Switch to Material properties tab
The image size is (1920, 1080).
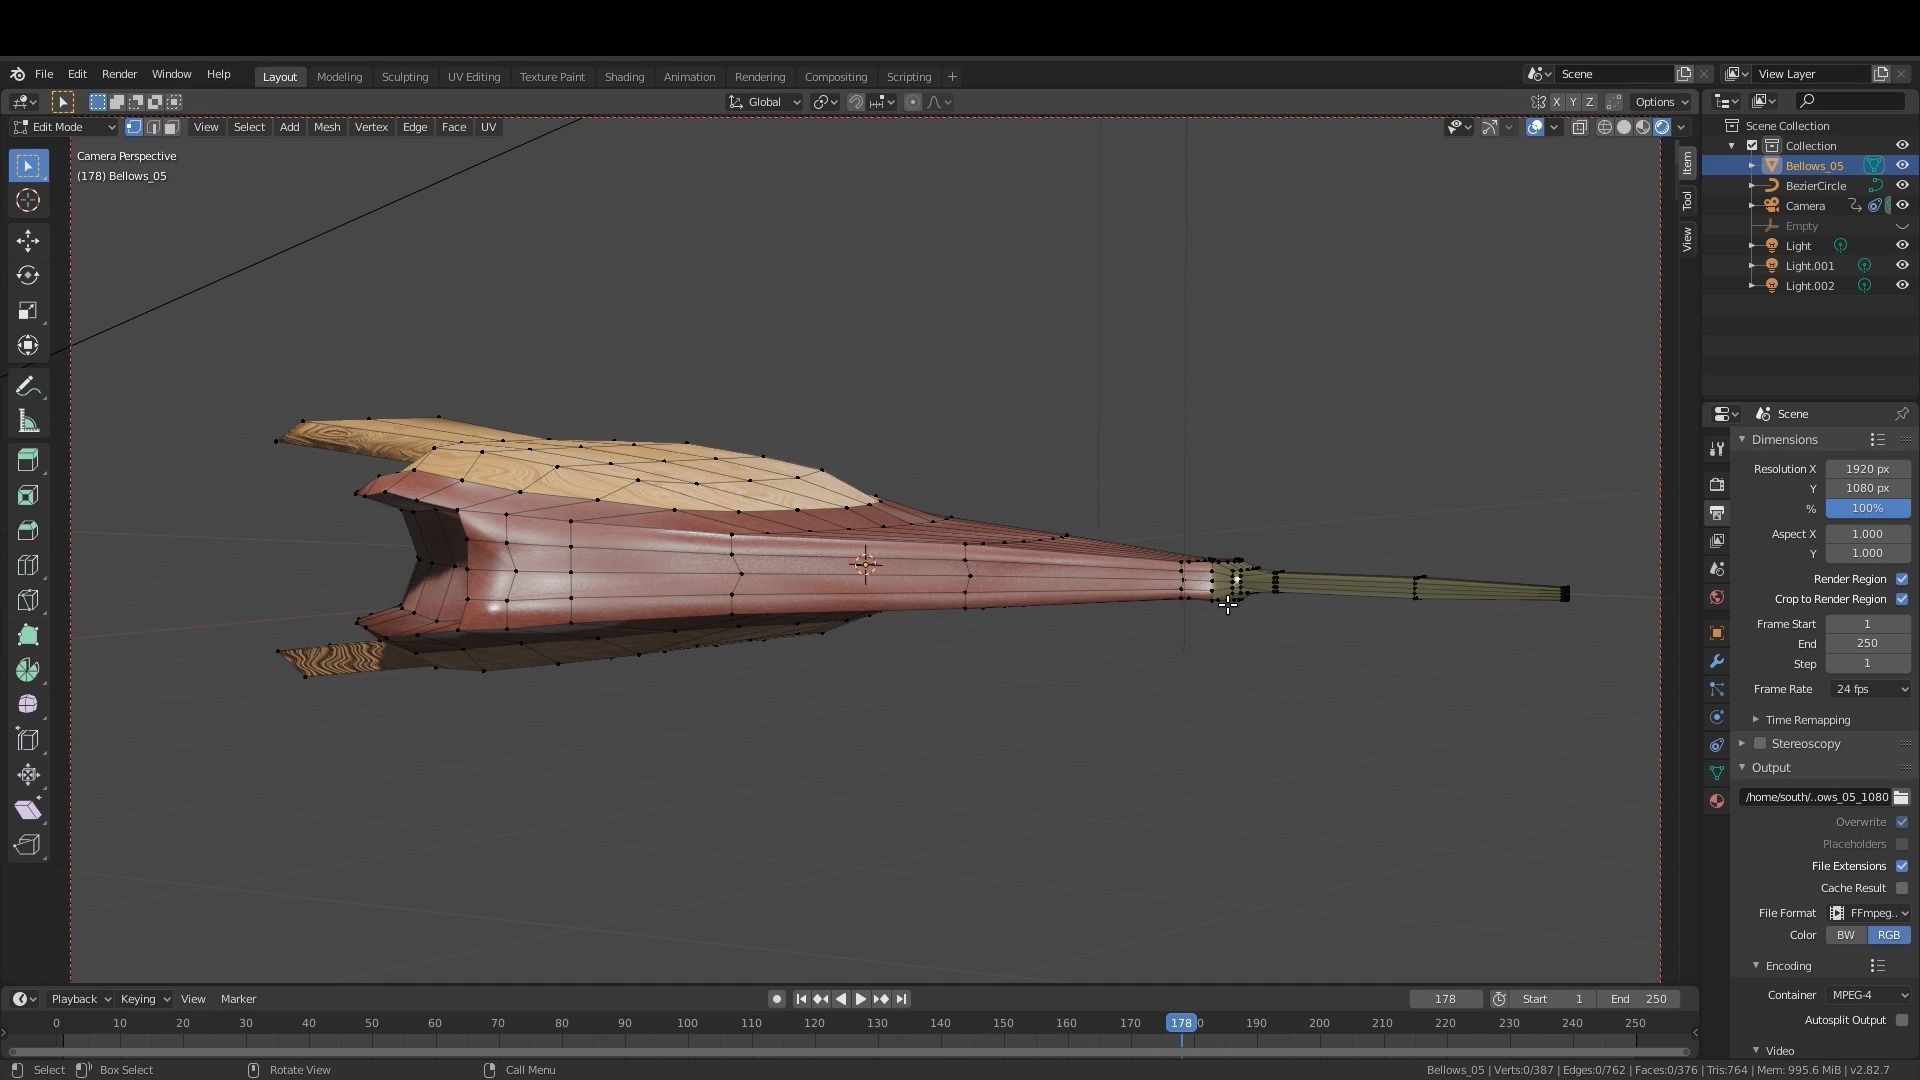pos(1716,800)
